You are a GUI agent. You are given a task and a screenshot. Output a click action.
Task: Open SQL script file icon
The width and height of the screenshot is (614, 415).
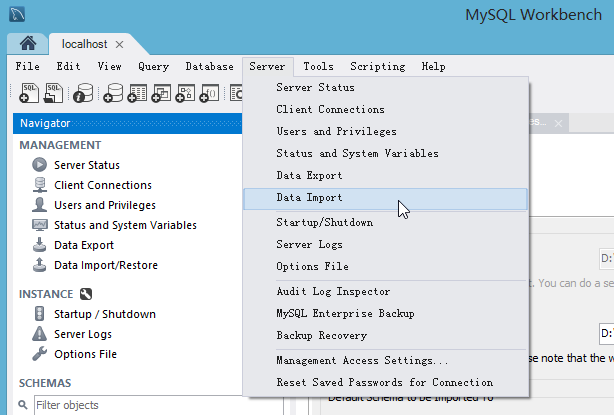(x=53, y=93)
